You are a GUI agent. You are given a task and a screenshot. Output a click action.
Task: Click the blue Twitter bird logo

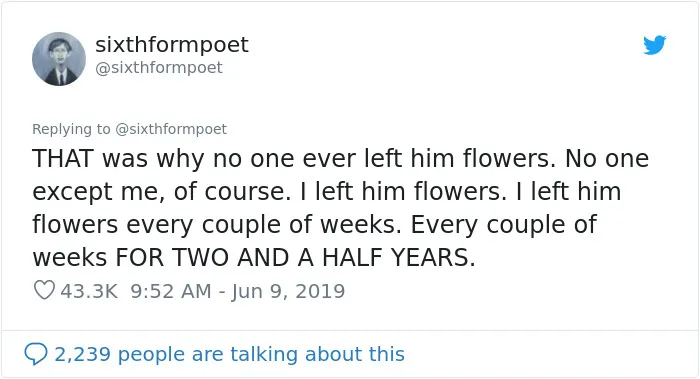pos(654,45)
